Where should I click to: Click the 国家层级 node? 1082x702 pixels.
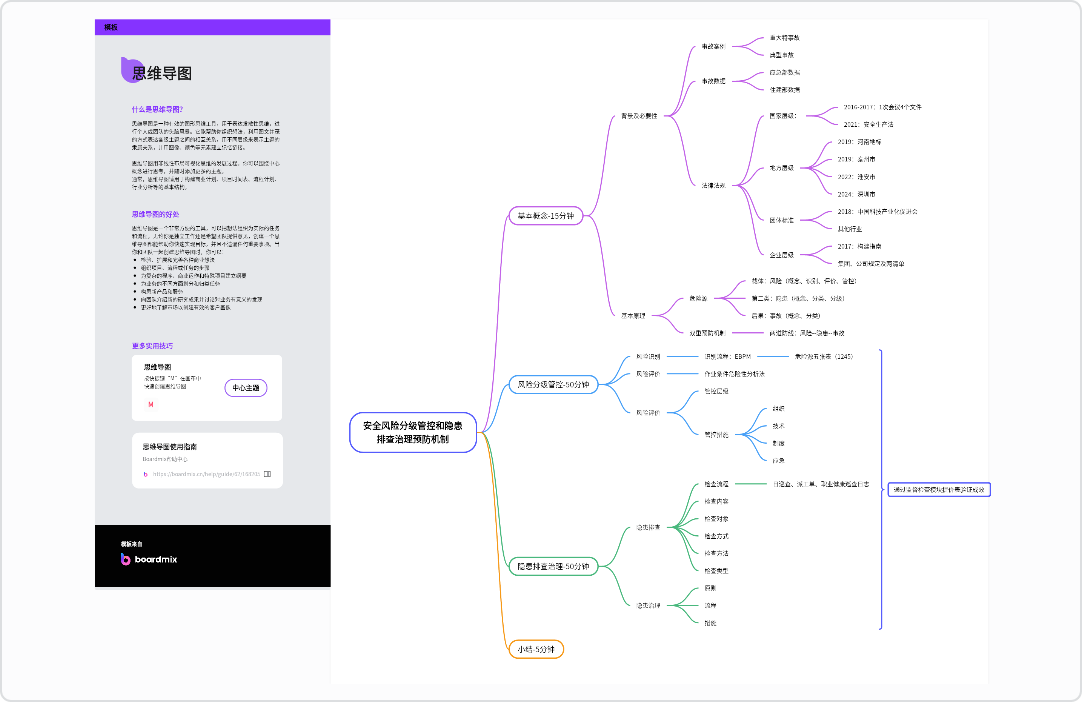click(783, 116)
